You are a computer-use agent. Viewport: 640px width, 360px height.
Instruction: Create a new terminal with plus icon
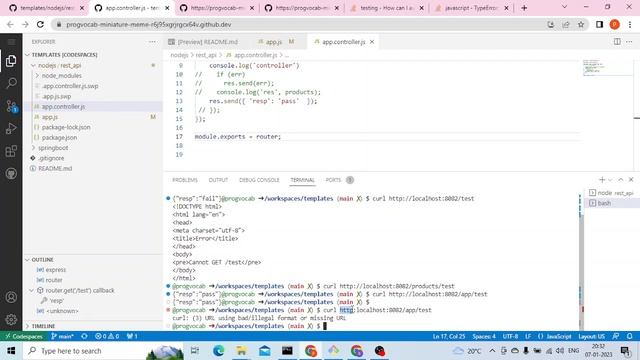coord(602,180)
